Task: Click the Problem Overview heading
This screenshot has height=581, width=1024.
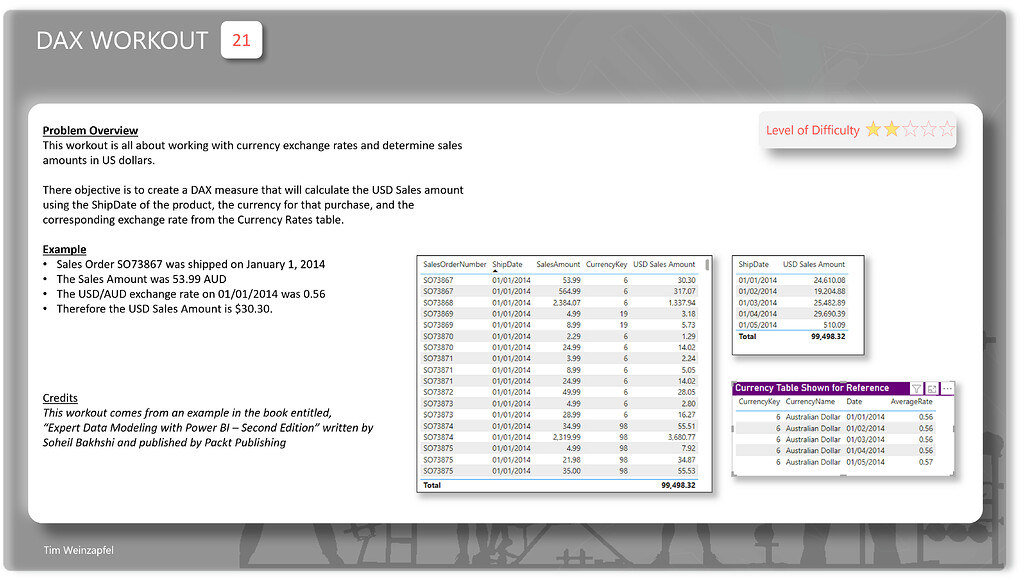Action: (x=90, y=130)
